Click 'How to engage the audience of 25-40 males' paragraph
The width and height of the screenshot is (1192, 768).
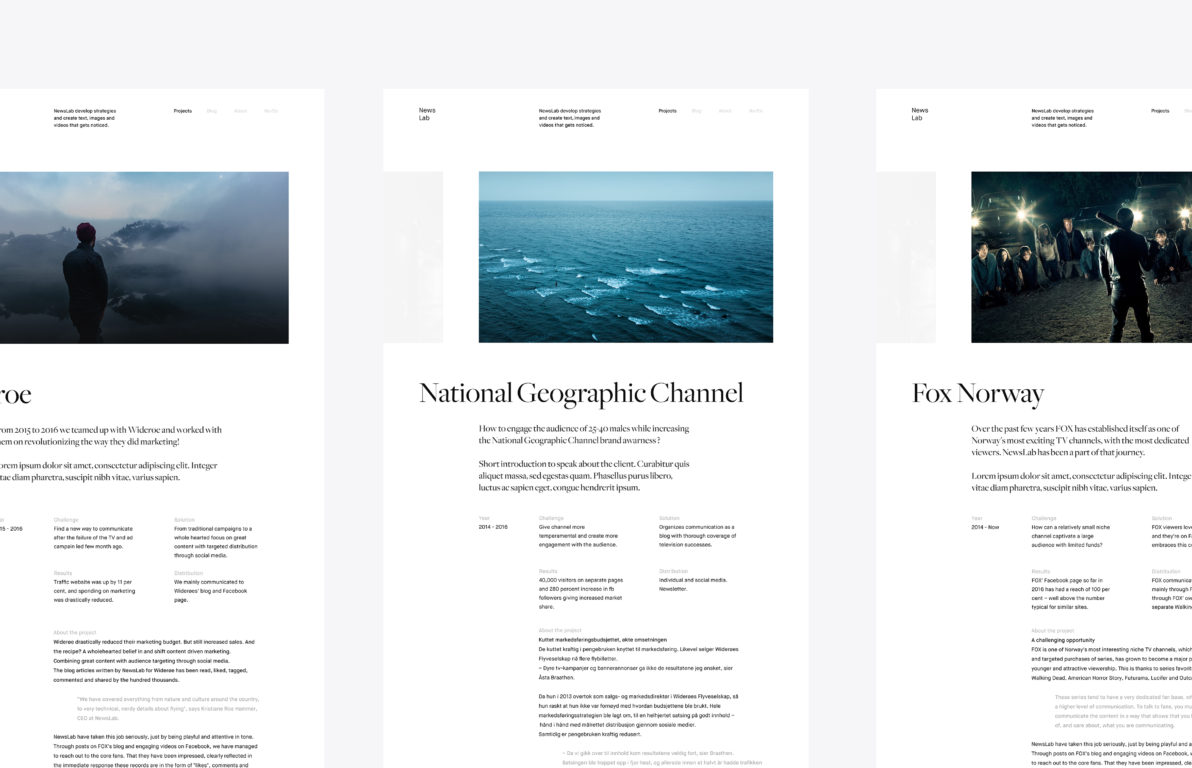tap(584, 434)
